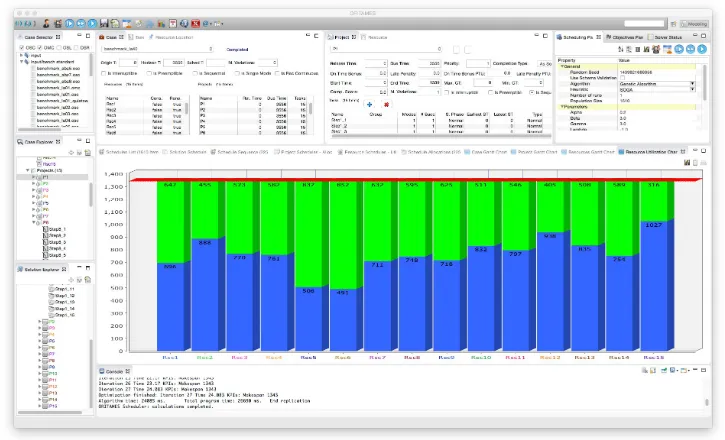Viewport: 725px width, 440px height.
Task: Click the rightmost icon in Case Explorer toolbar
Action: (x=87, y=152)
